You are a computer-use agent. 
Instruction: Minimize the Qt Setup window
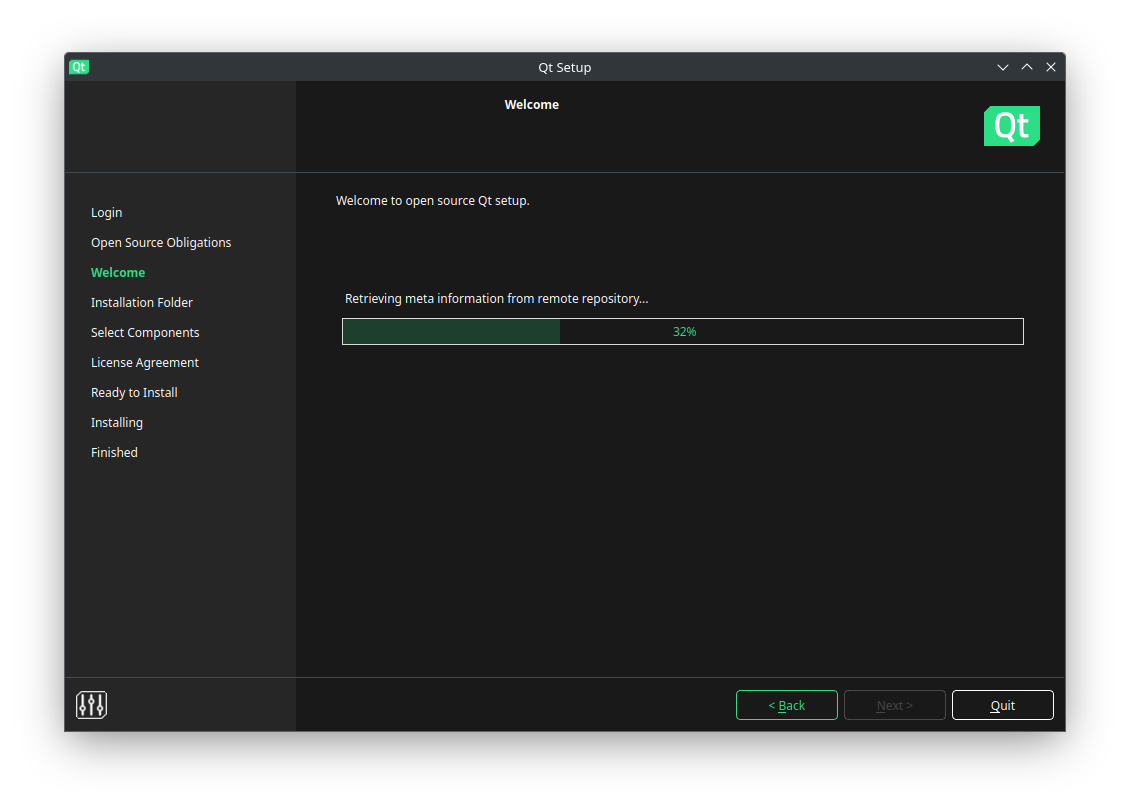pyautogui.click(x=1002, y=67)
